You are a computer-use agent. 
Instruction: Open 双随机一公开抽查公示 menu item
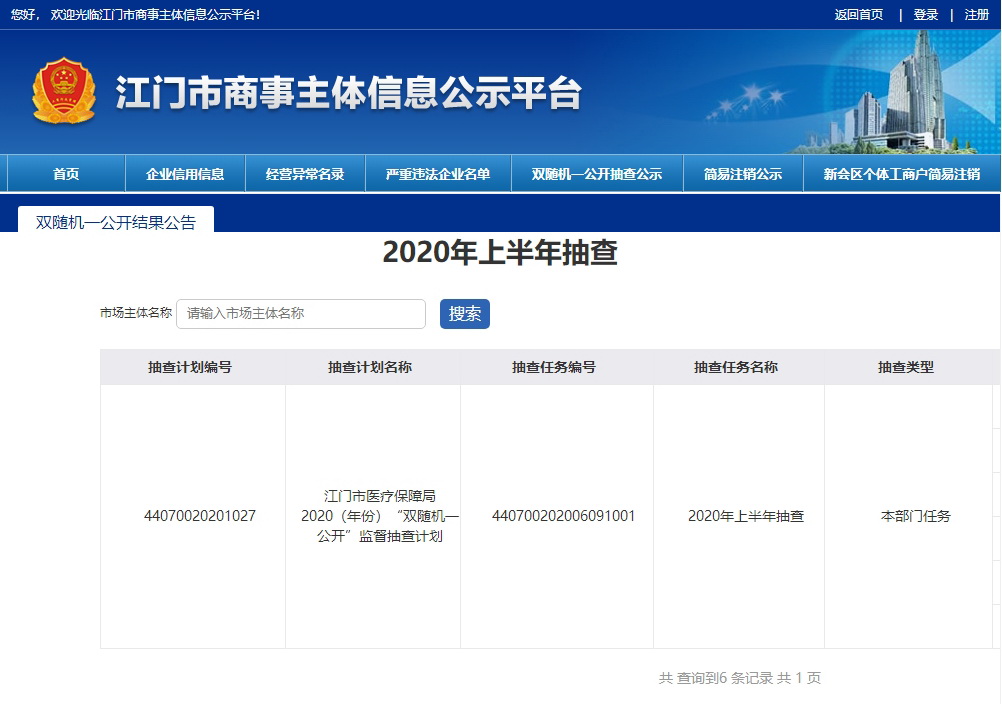(597, 172)
